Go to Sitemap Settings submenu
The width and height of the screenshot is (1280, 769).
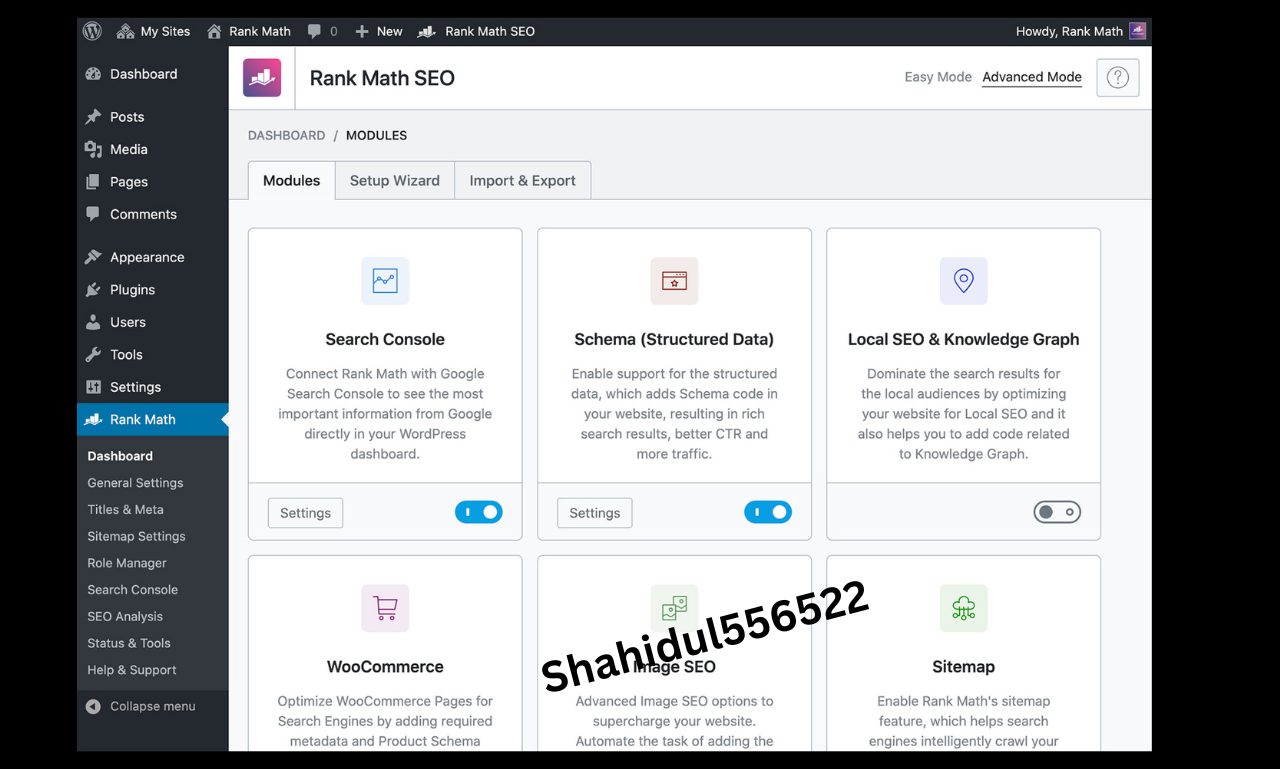(x=136, y=537)
